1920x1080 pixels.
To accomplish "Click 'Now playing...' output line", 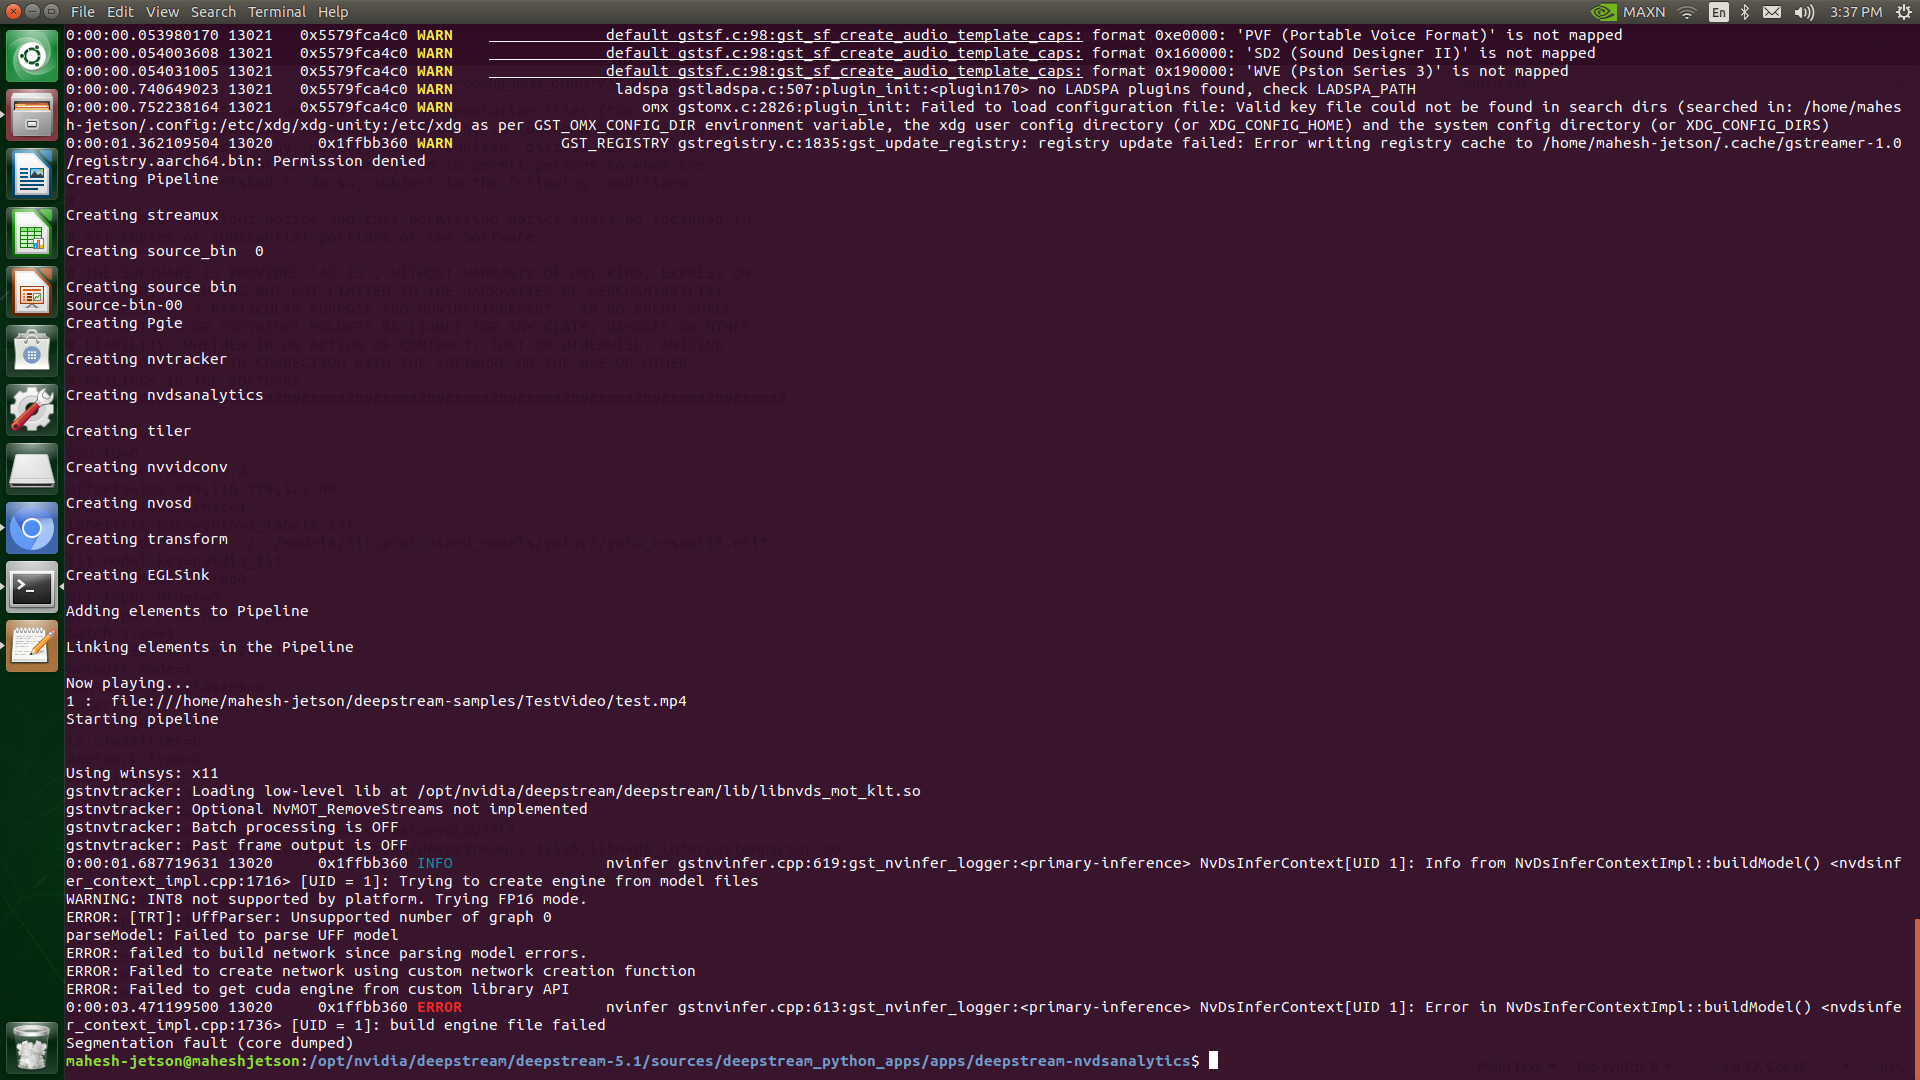I will tap(128, 683).
